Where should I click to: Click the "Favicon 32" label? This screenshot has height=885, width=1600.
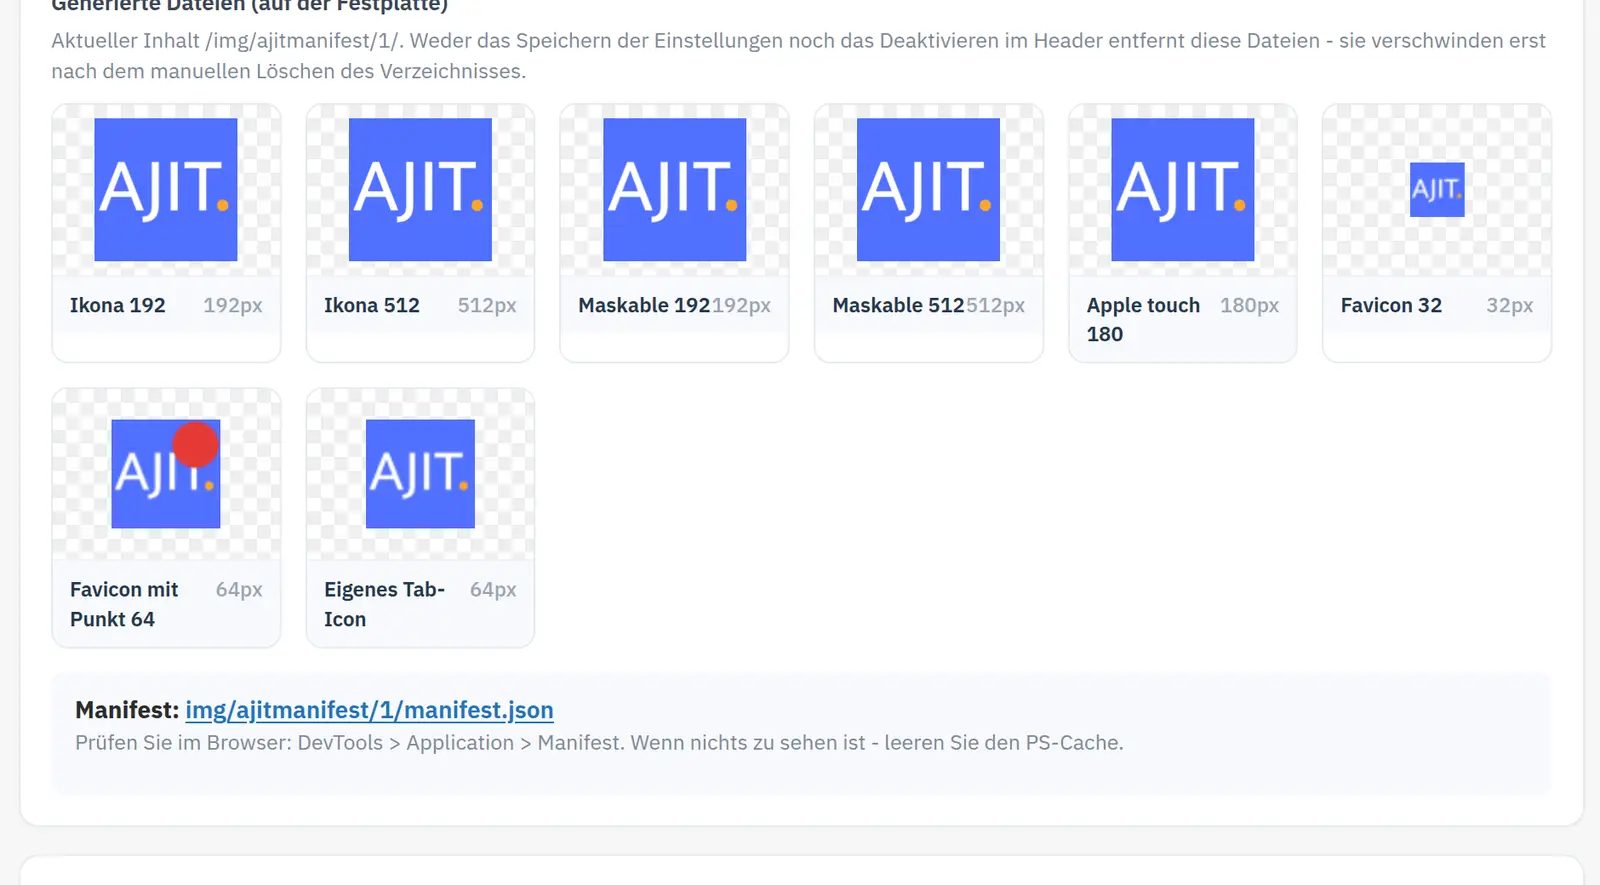[x=1391, y=306]
